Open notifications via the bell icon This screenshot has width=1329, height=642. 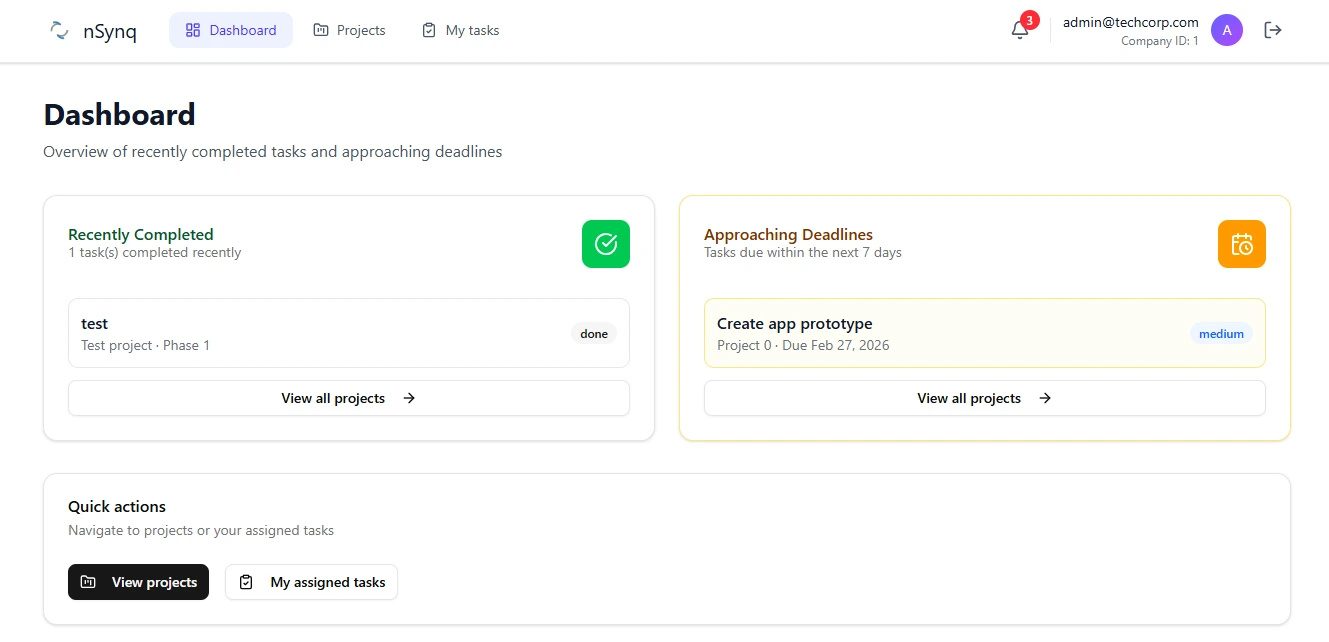1019,31
